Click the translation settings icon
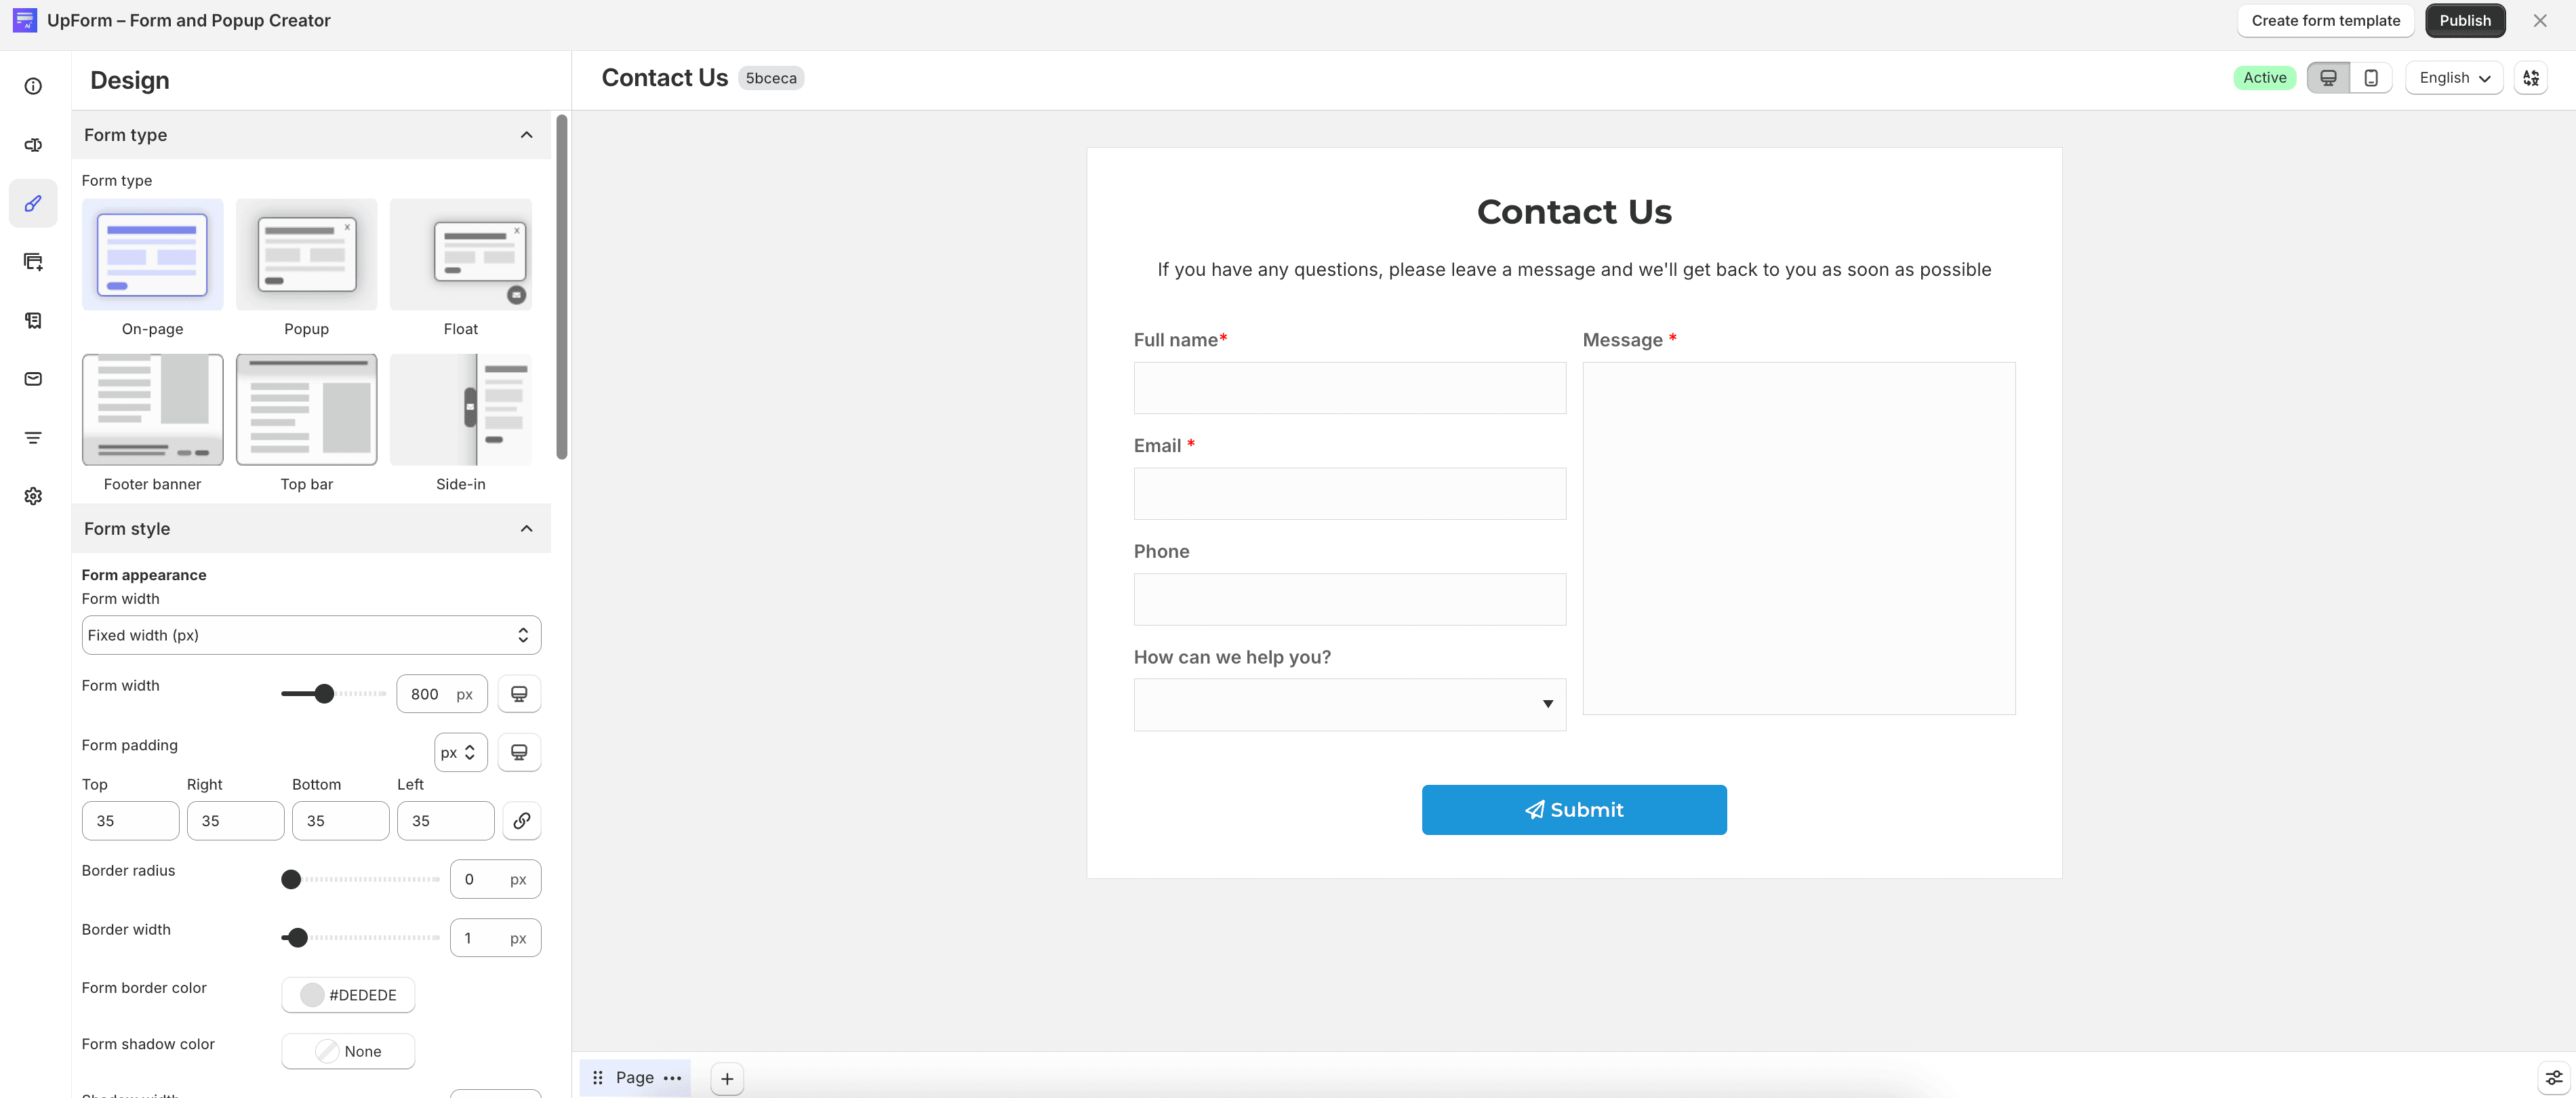2576x1098 pixels. pos(2530,78)
